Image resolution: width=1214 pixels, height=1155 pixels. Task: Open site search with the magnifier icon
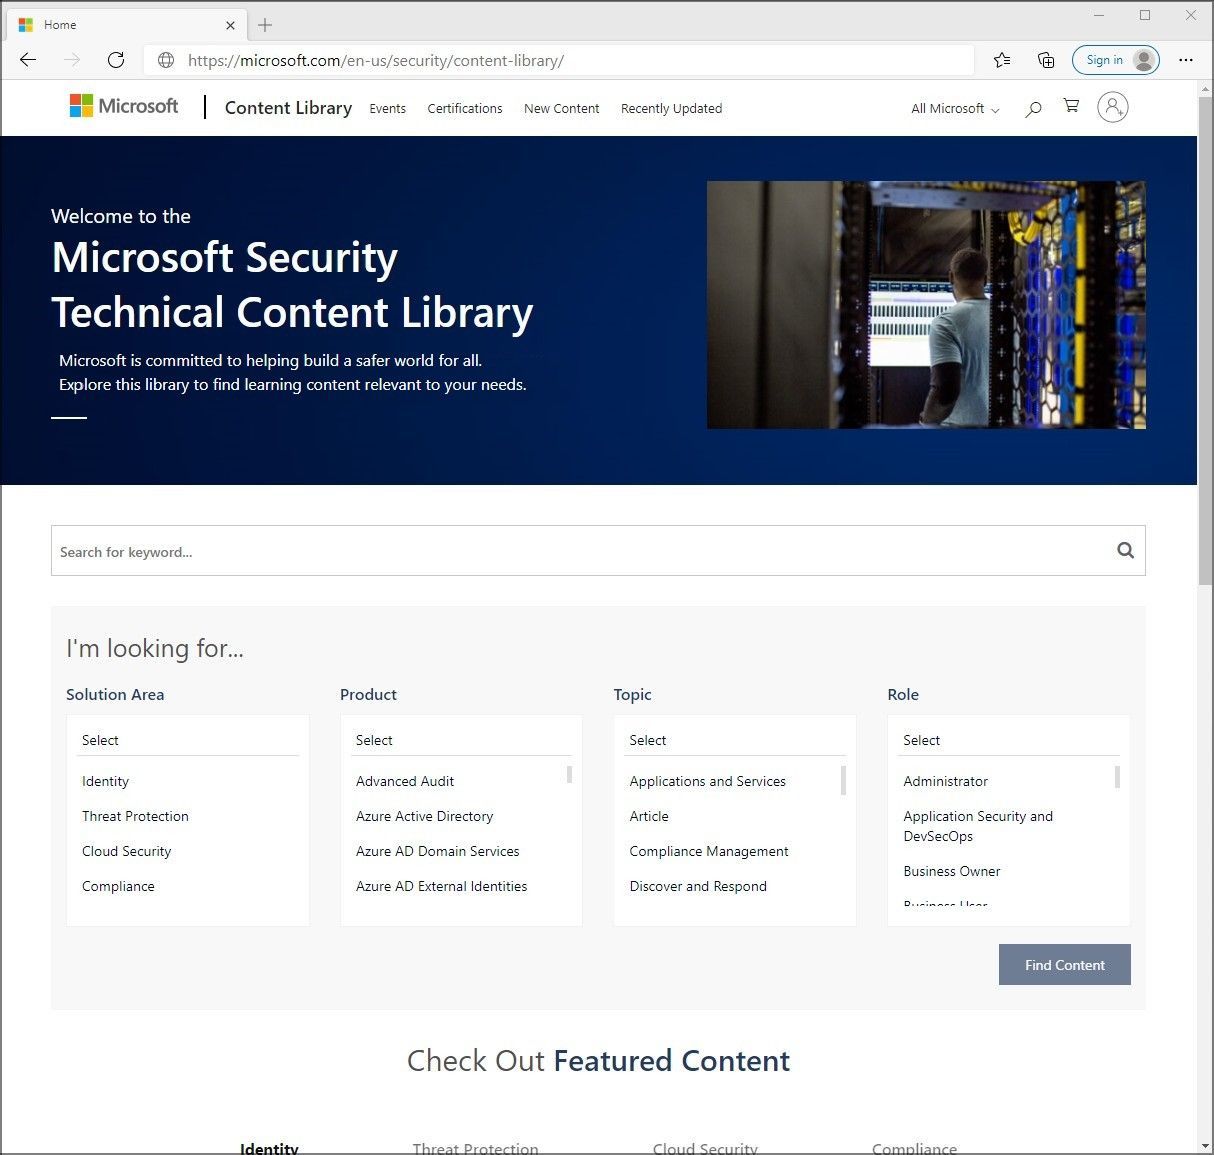tap(1033, 109)
